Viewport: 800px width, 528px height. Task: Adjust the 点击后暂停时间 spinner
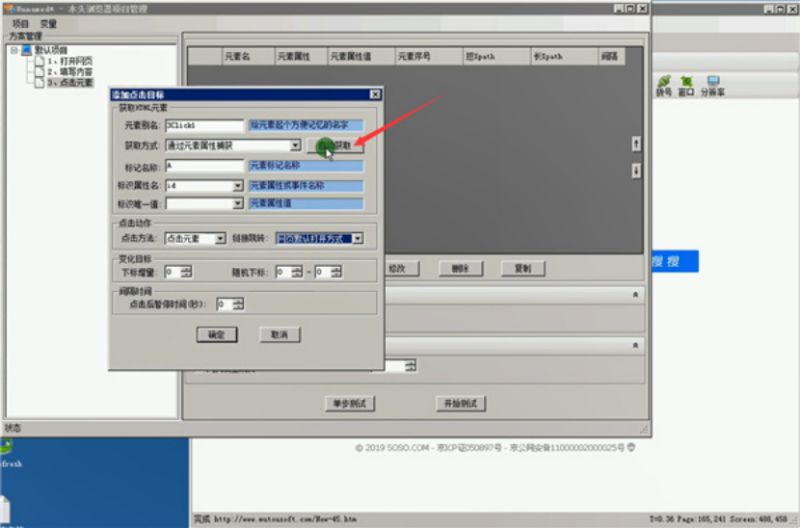pyautogui.click(x=238, y=305)
